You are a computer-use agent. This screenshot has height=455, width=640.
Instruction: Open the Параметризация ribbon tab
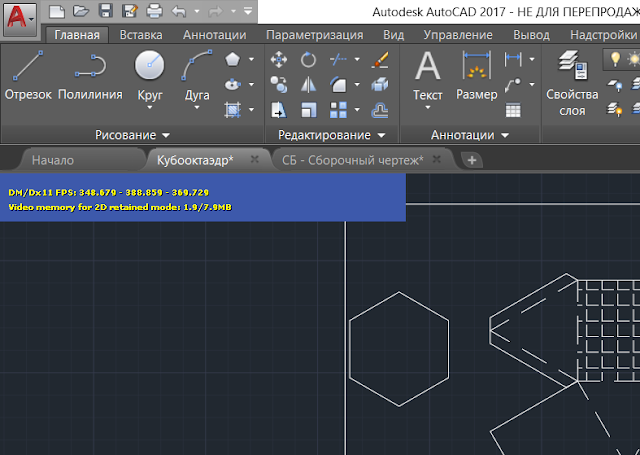coord(315,35)
